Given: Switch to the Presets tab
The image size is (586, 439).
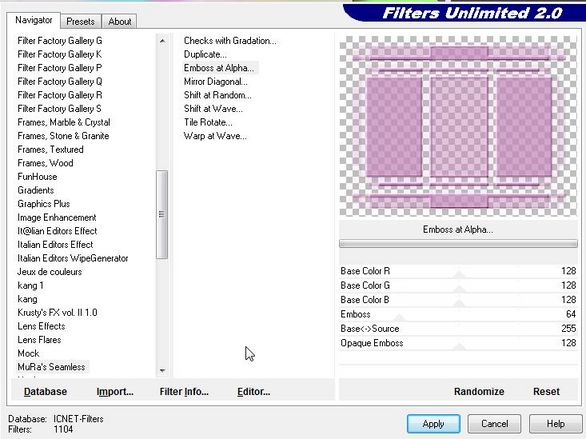Looking at the screenshot, I should pyautogui.click(x=80, y=22).
